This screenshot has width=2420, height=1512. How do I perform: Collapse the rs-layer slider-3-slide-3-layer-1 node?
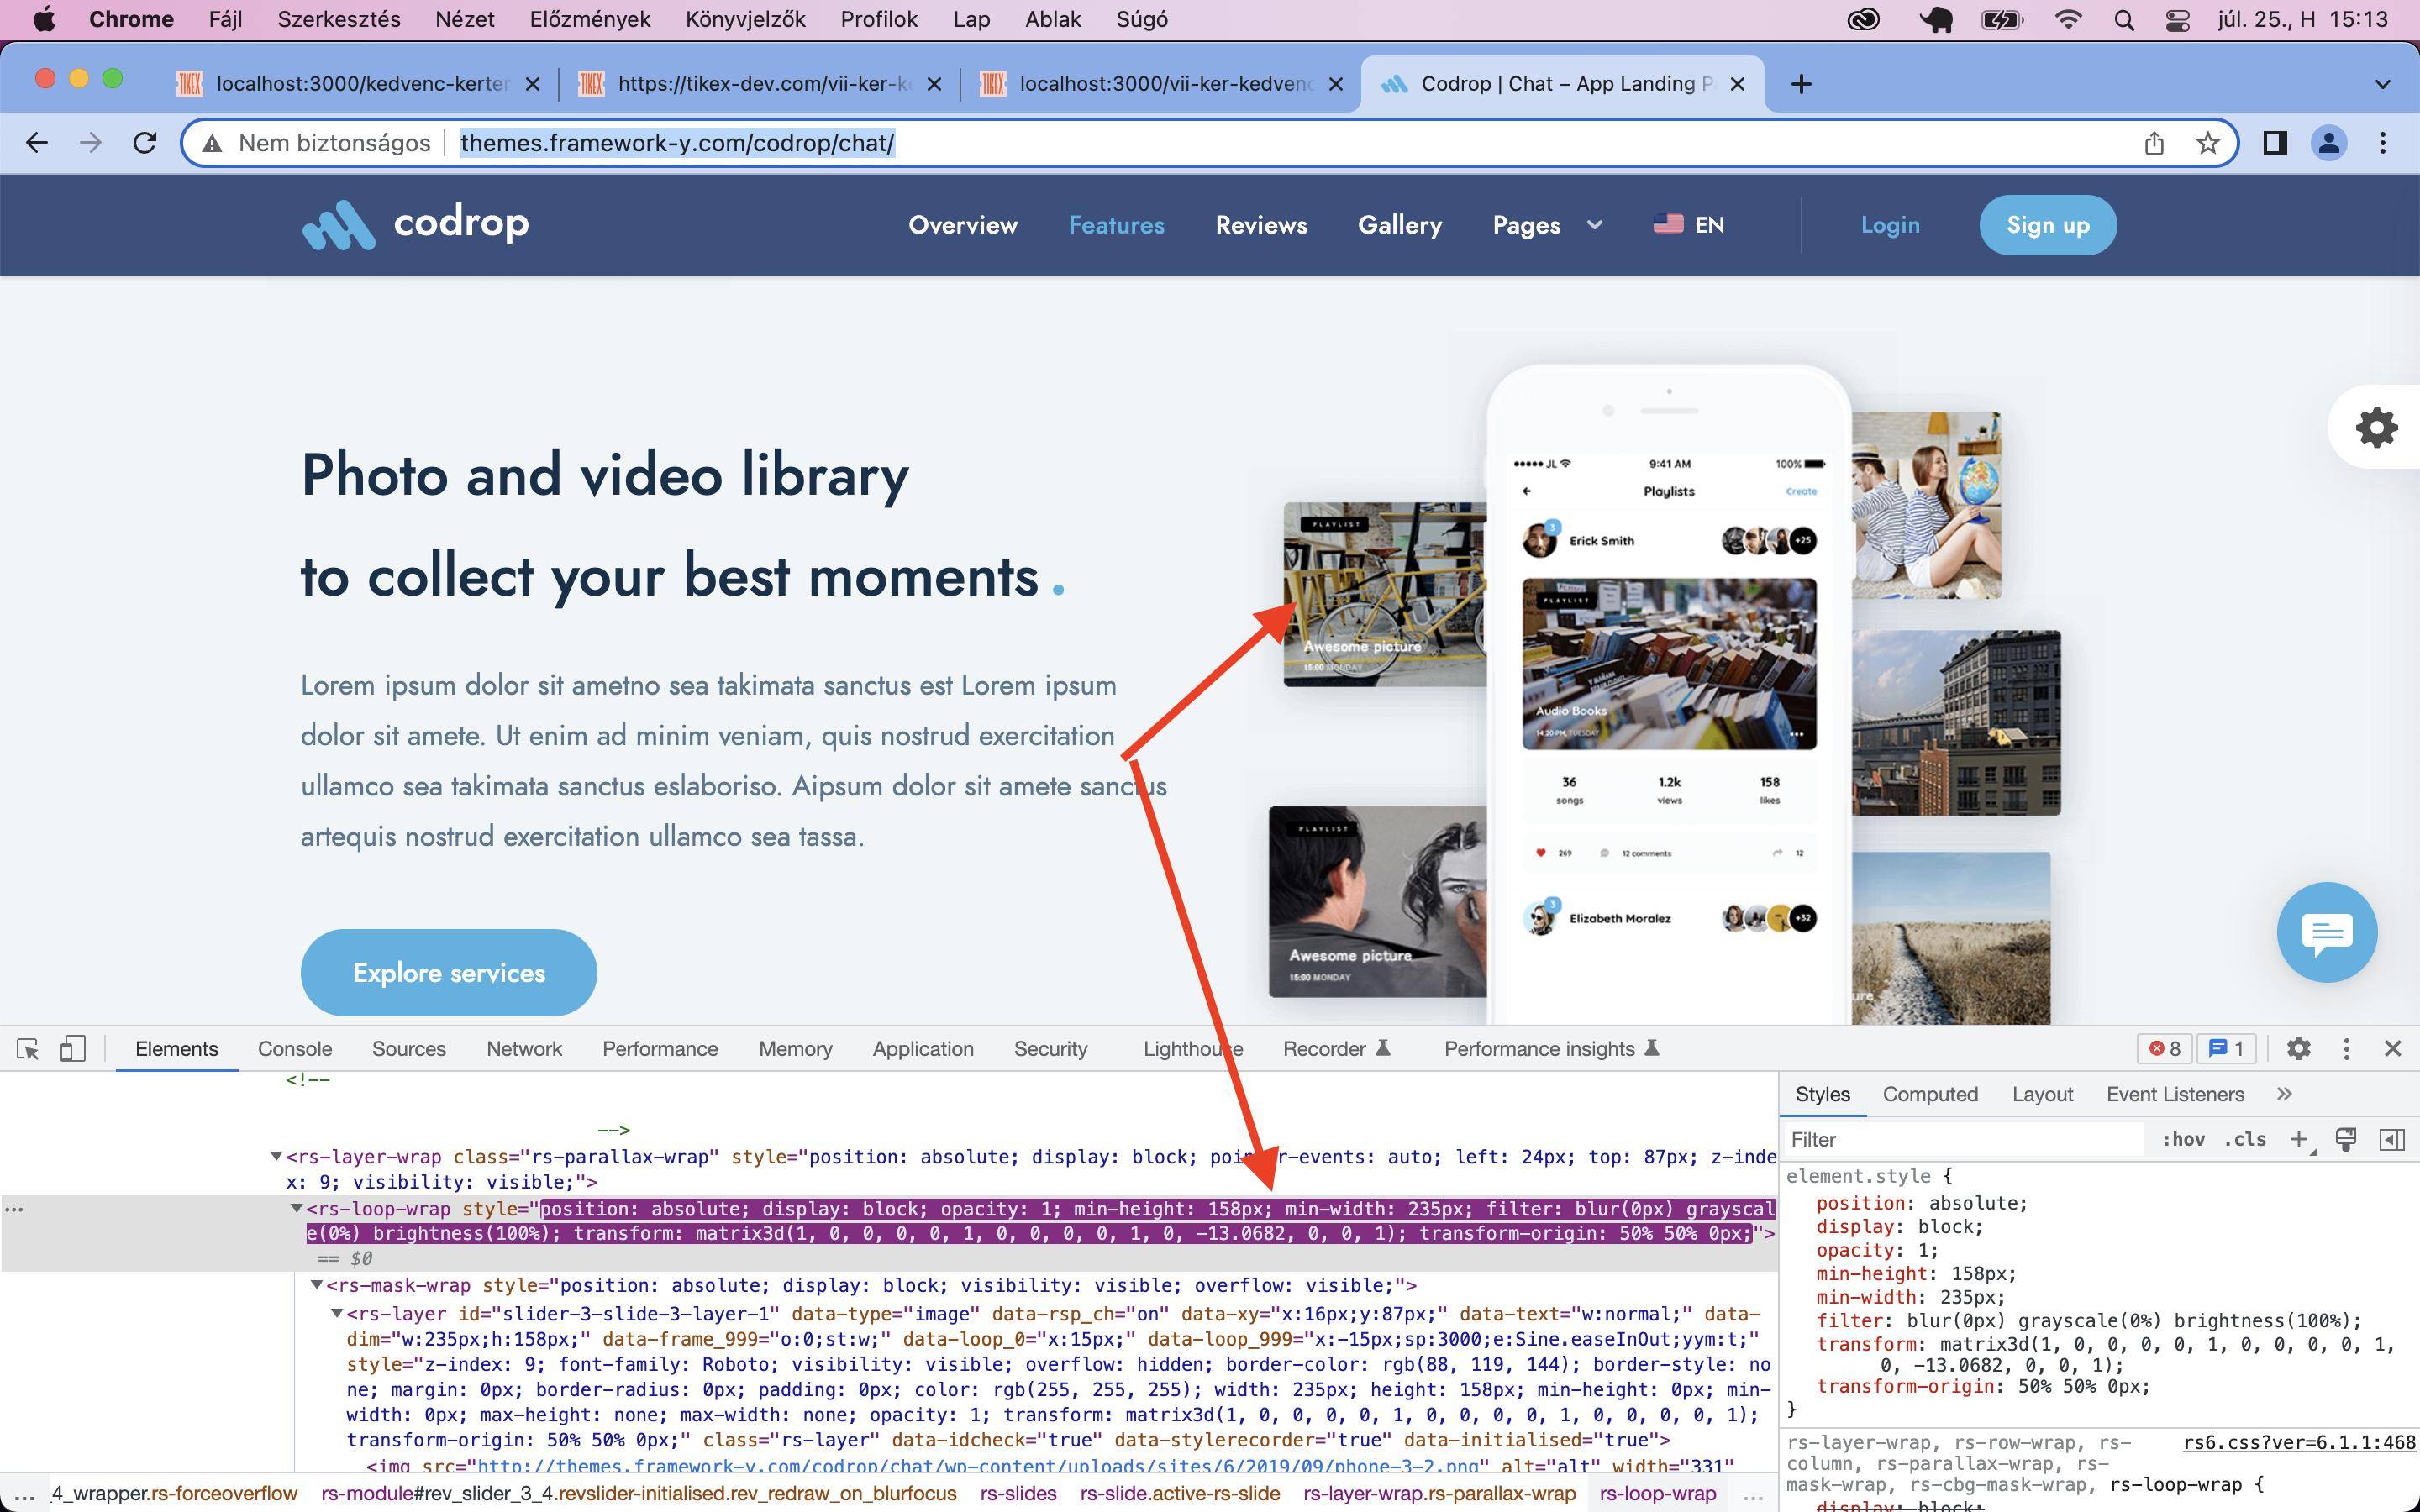[x=337, y=1314]
